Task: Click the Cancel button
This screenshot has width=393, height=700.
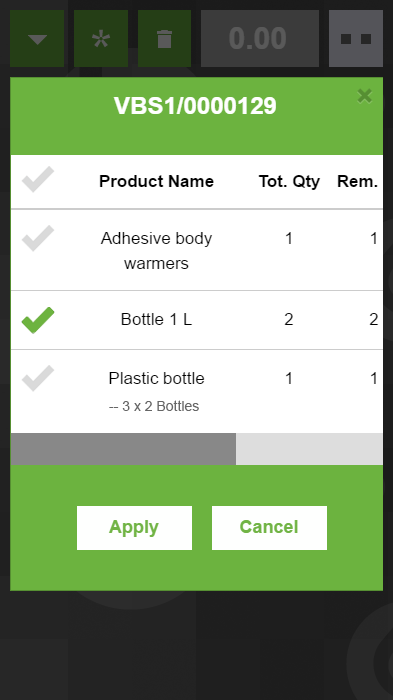Action: [269, 528]
